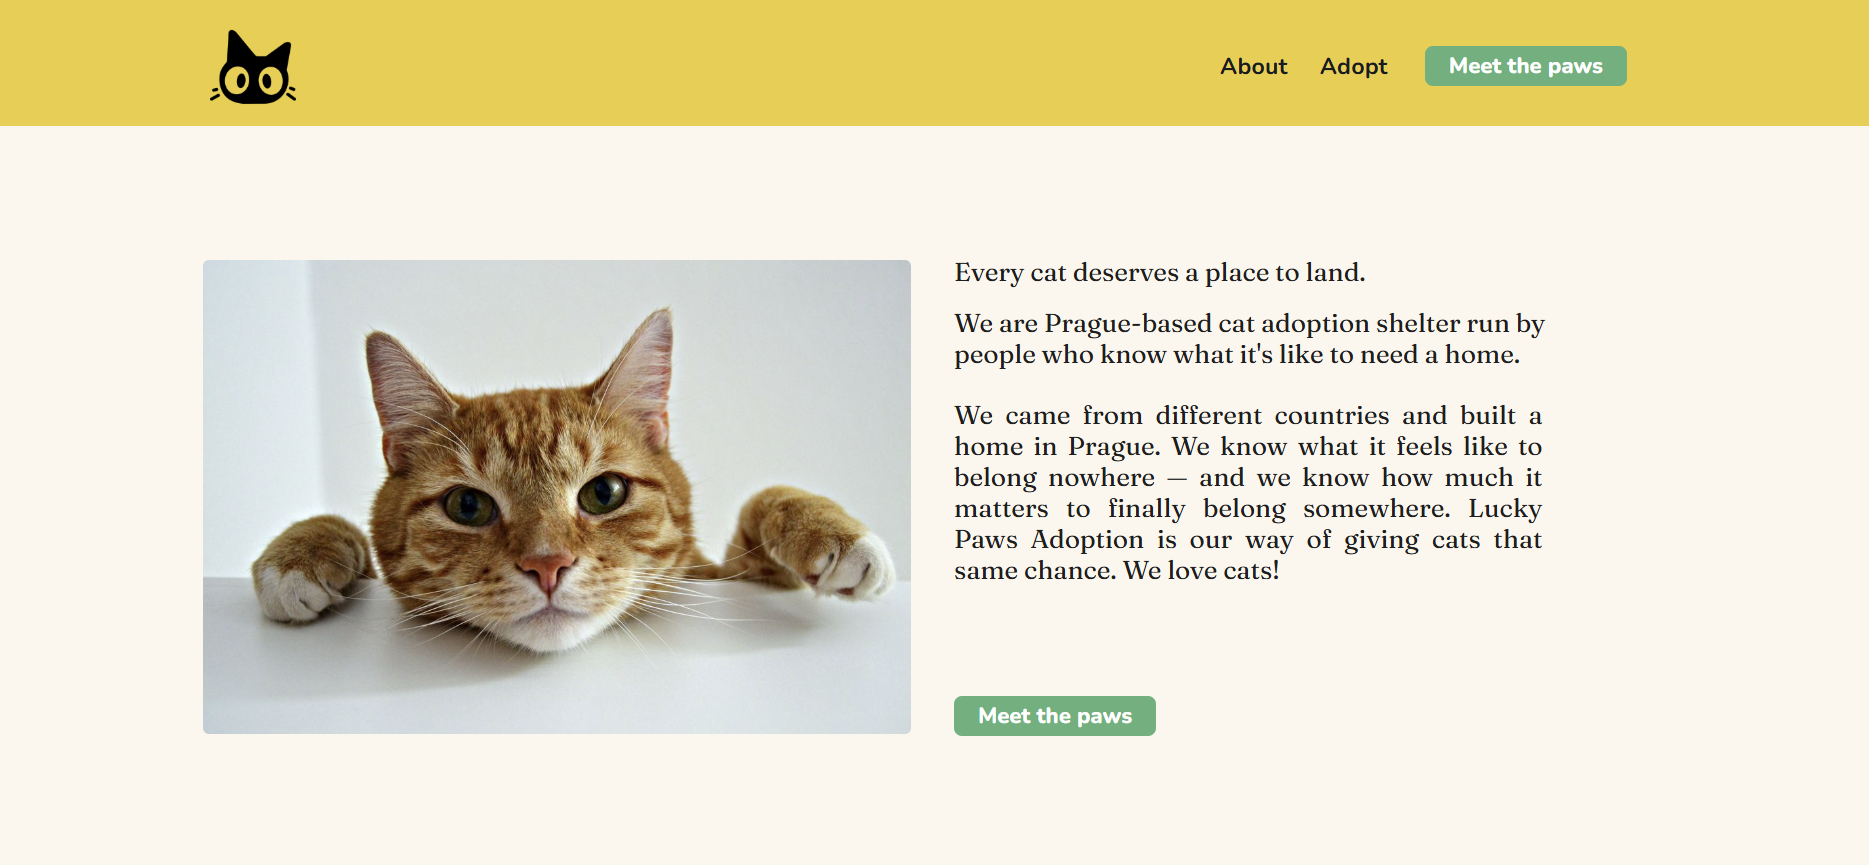Click the cat's left ear in photo
The height and width of the screenshot is (865, 1869).
403,392
